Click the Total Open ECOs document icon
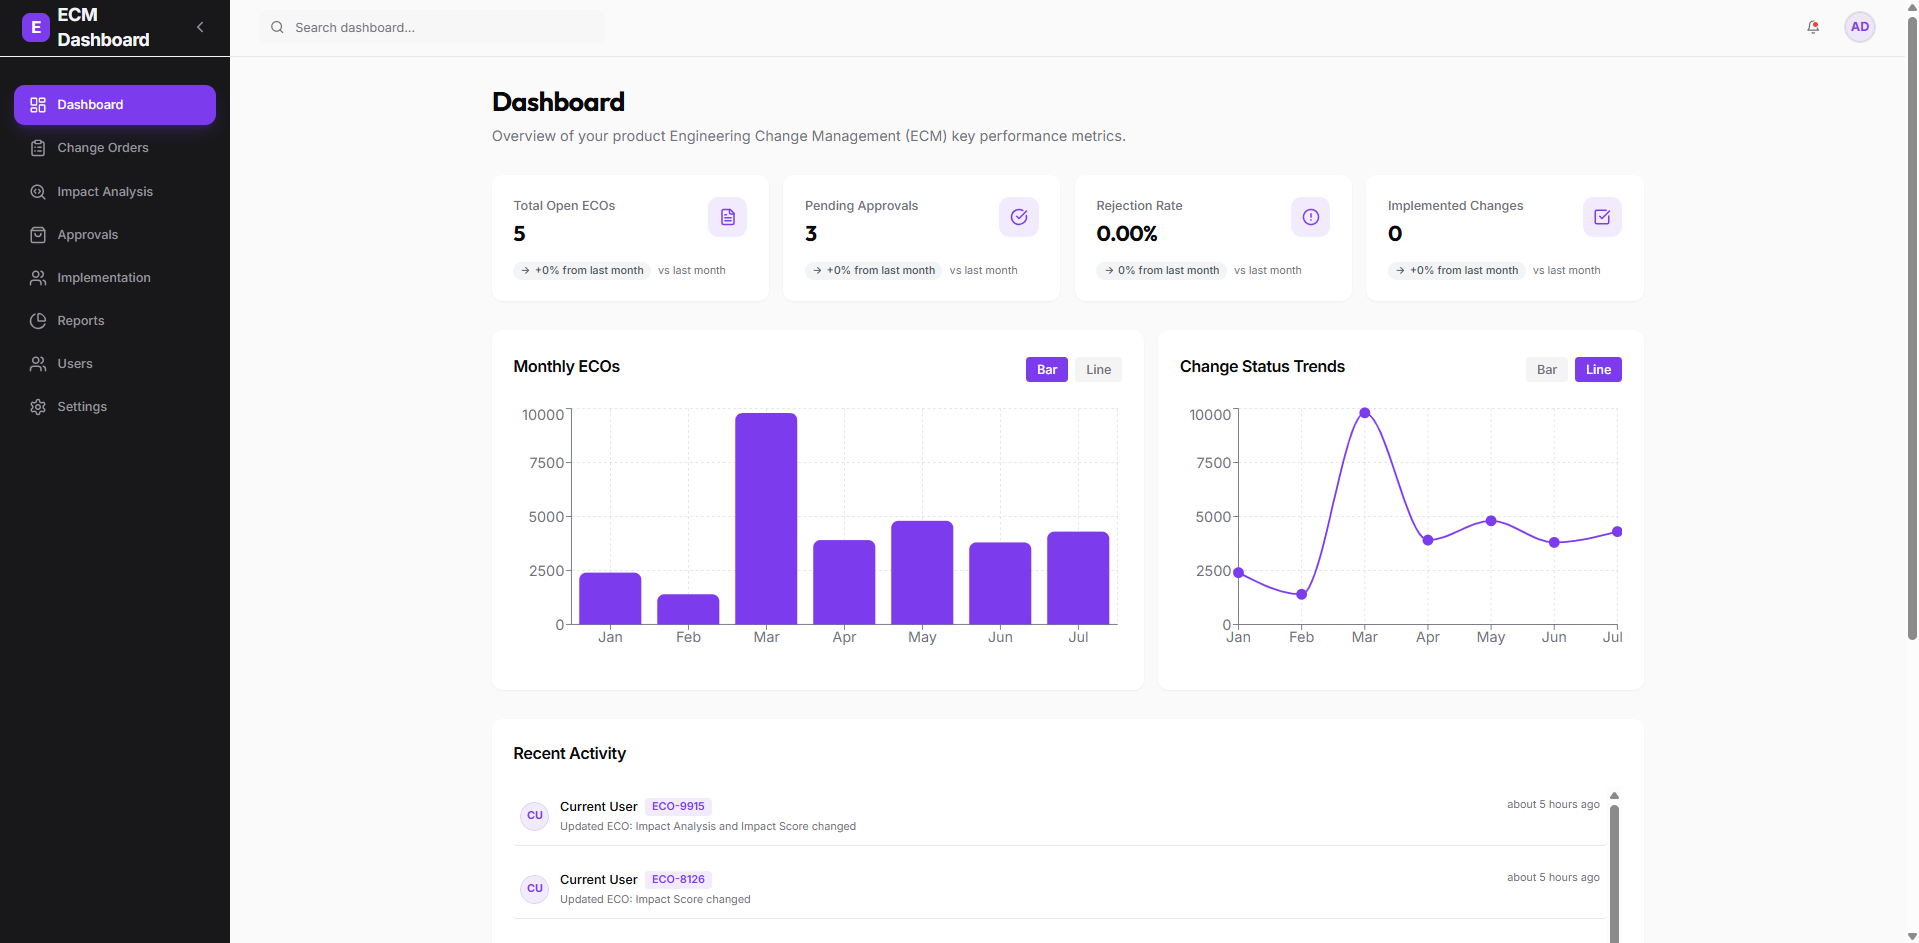This screenshot has height=943, width=1919. pos(727,217)
